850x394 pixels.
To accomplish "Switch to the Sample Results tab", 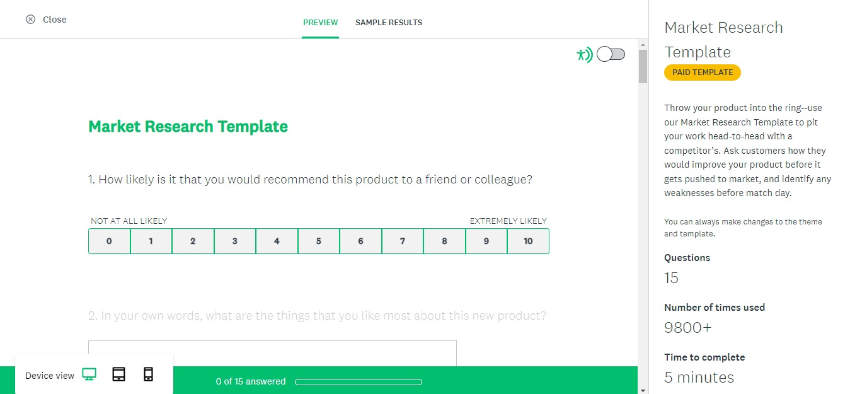I will (389, 22).
